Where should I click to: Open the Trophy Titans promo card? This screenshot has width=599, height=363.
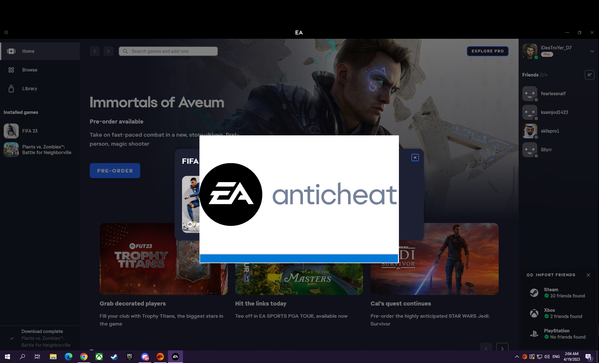[164, 259]
